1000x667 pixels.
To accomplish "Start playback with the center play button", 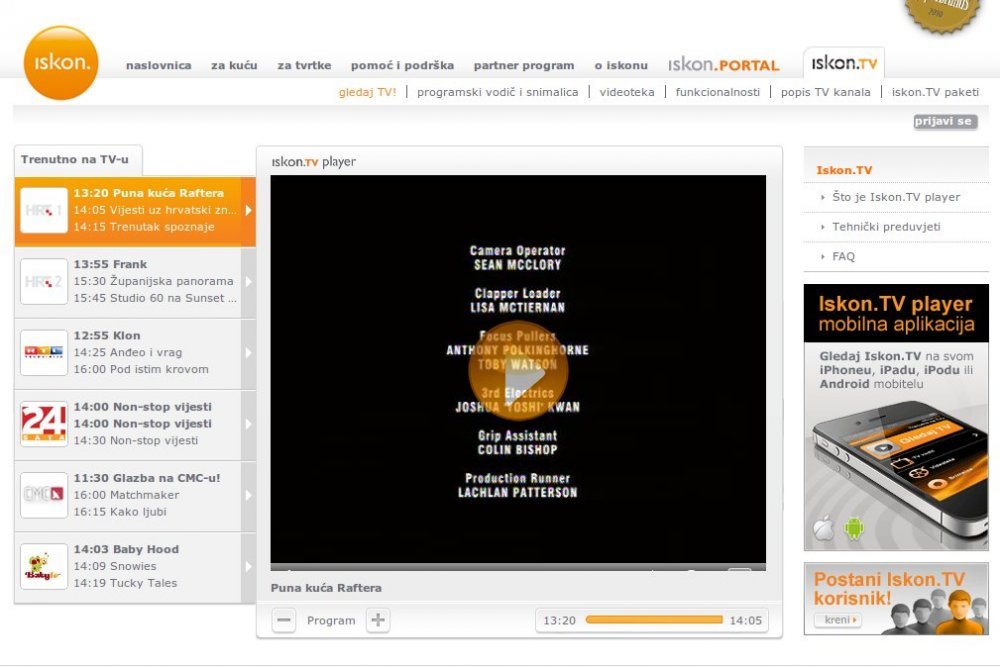I will point(518,370).
